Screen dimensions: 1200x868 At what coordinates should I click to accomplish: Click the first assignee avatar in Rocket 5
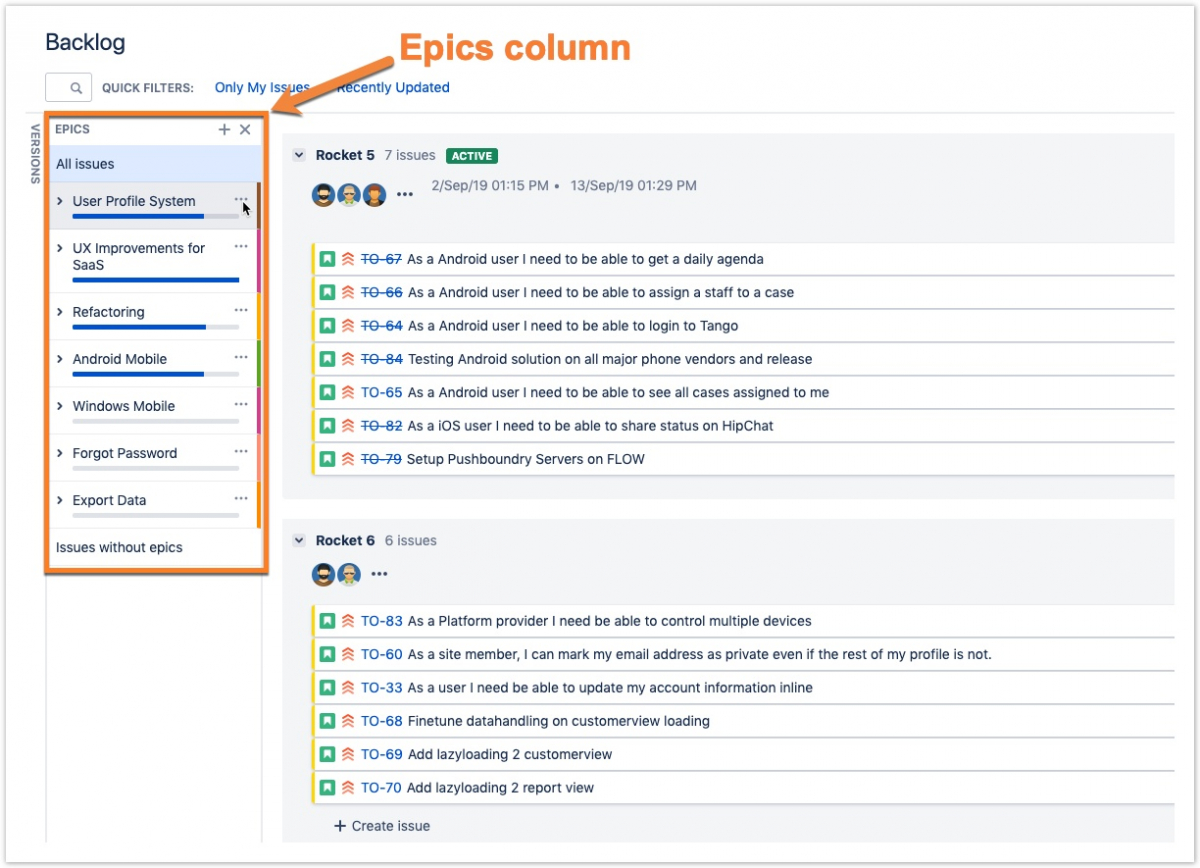323,195
